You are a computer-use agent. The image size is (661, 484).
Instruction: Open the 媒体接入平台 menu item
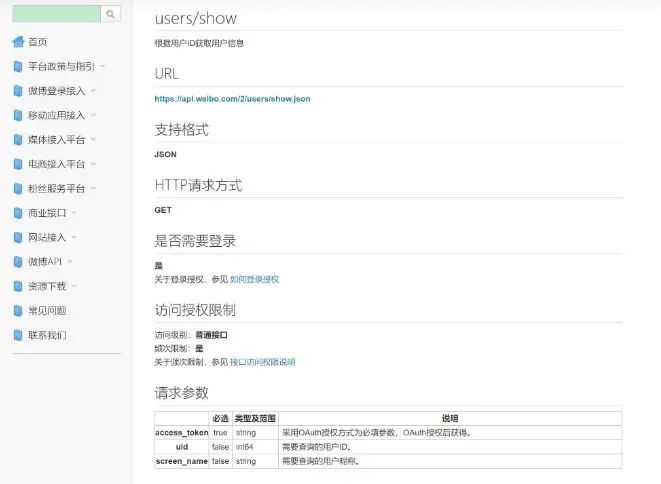tap(56, 140)
